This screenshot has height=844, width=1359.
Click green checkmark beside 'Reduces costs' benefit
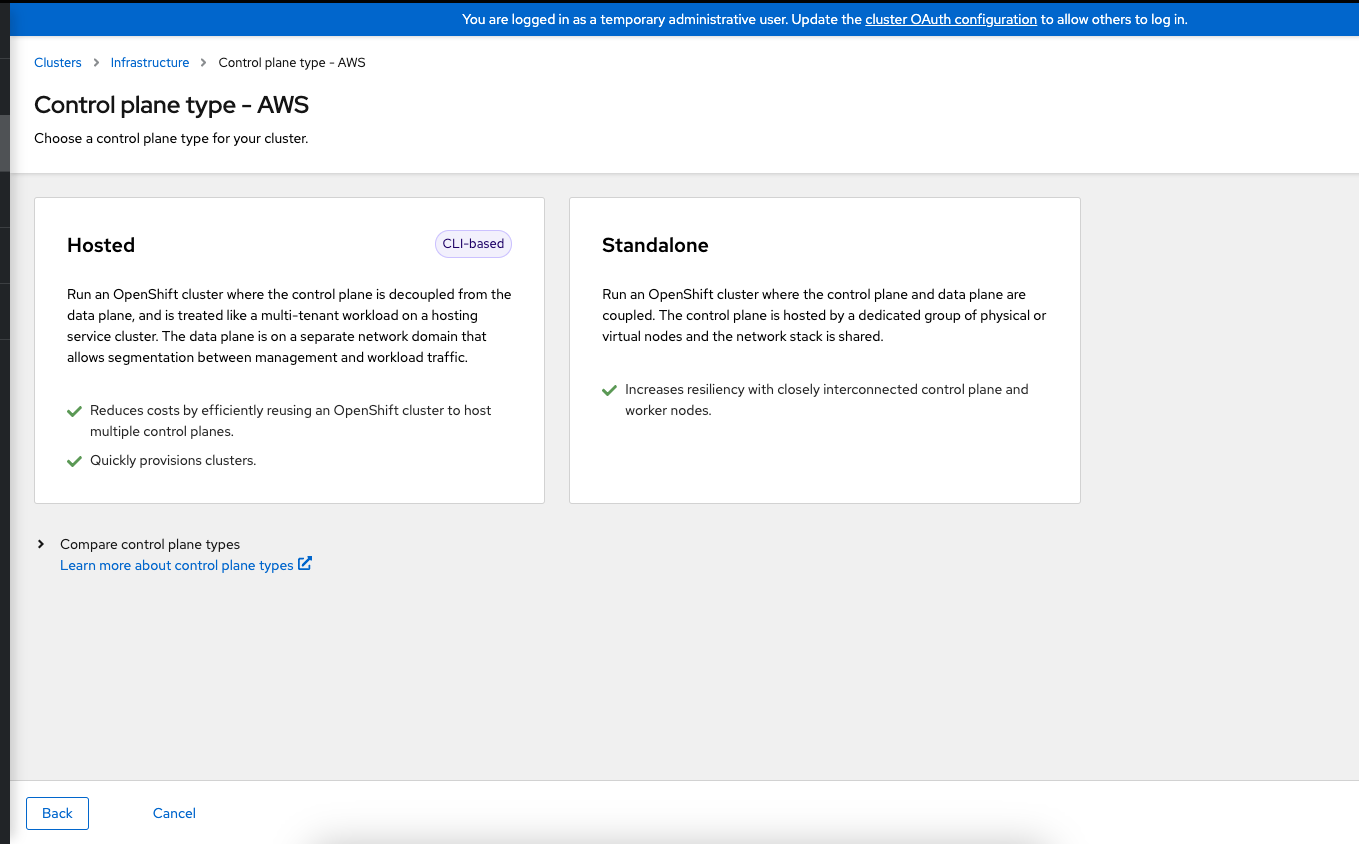[74, 411]
